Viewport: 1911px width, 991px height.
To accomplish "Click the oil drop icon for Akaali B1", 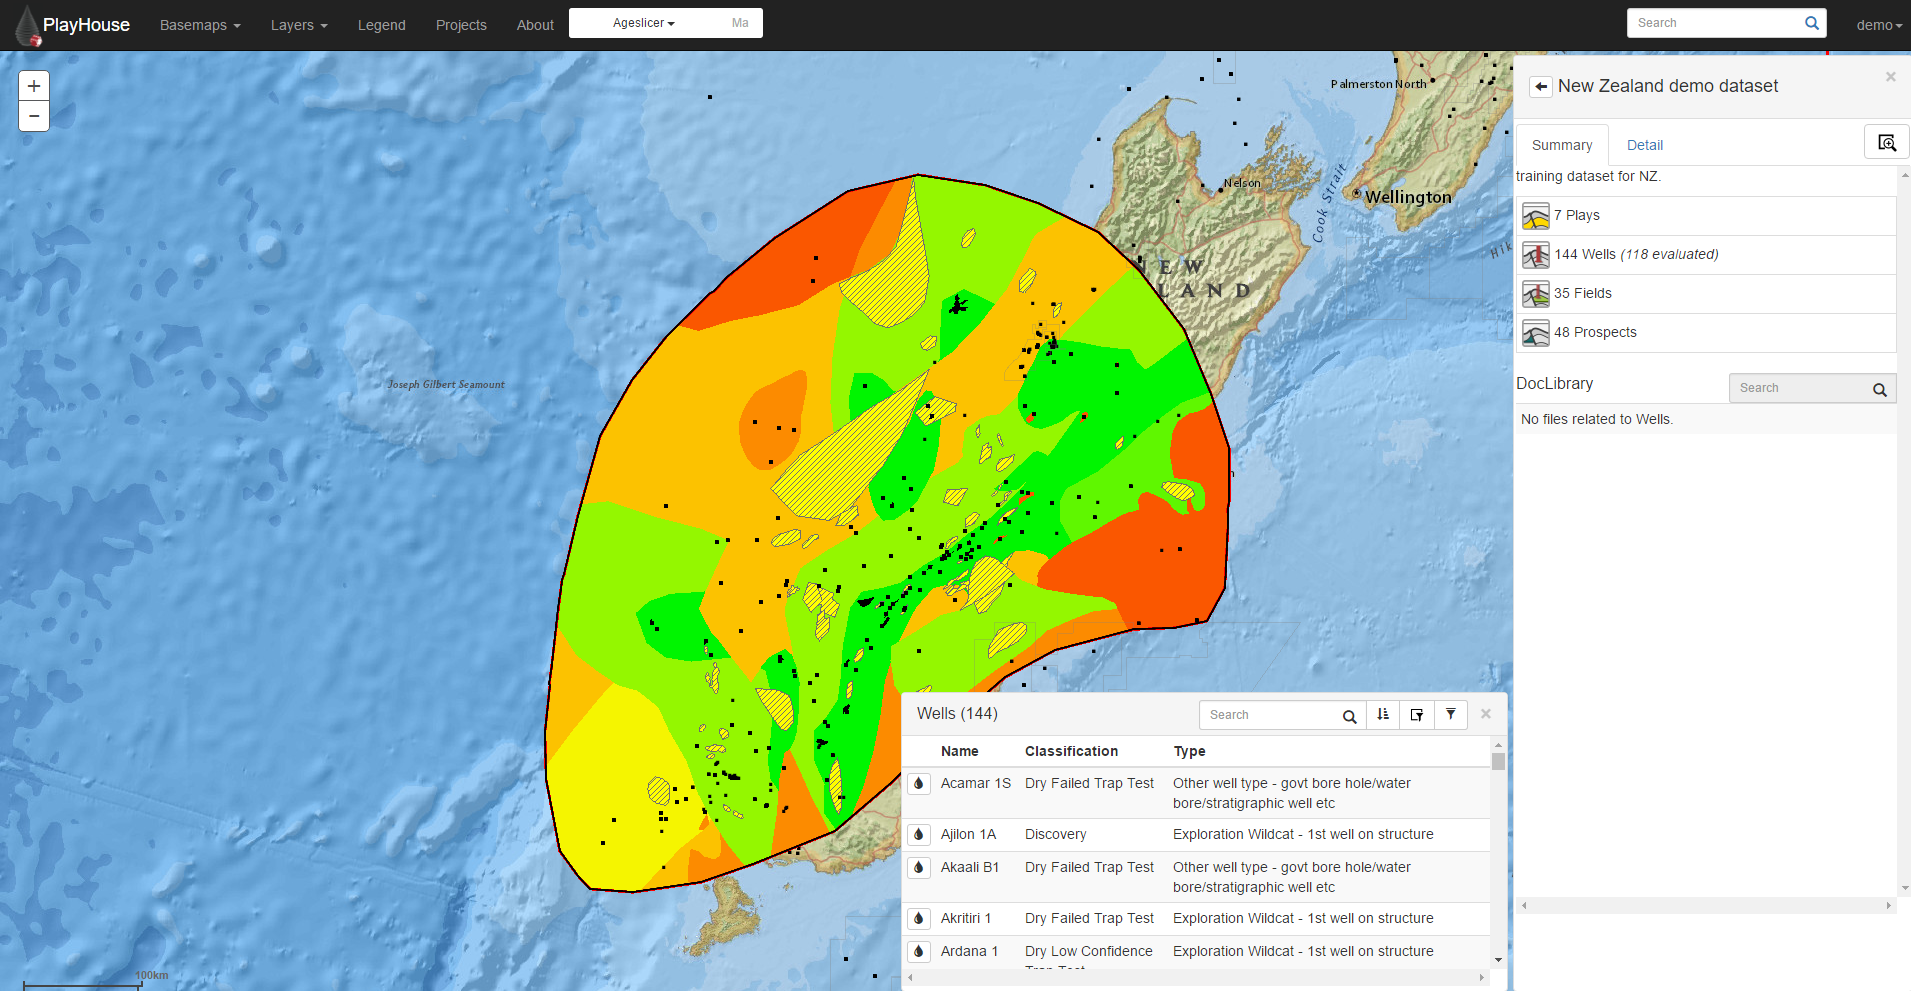I will 919,867.
